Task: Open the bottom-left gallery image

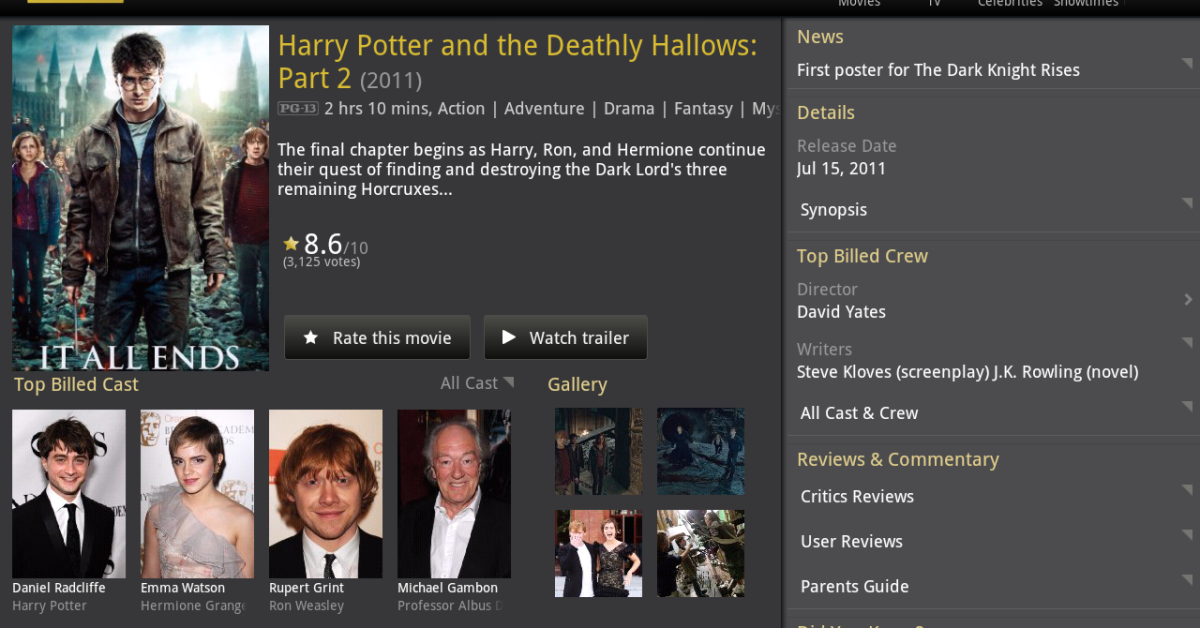Action: click(x=598, y=553)
